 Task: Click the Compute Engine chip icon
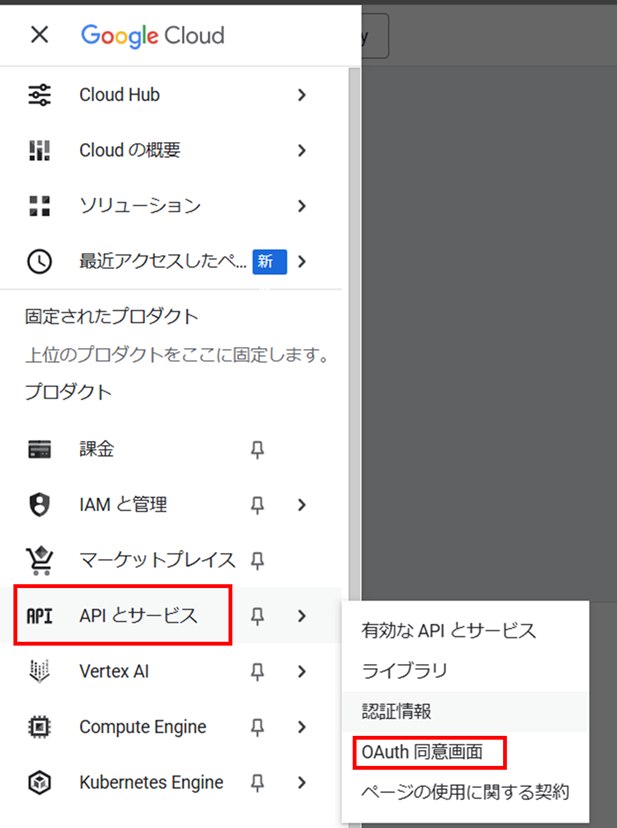pyautogui.click(x=40, y=727)
